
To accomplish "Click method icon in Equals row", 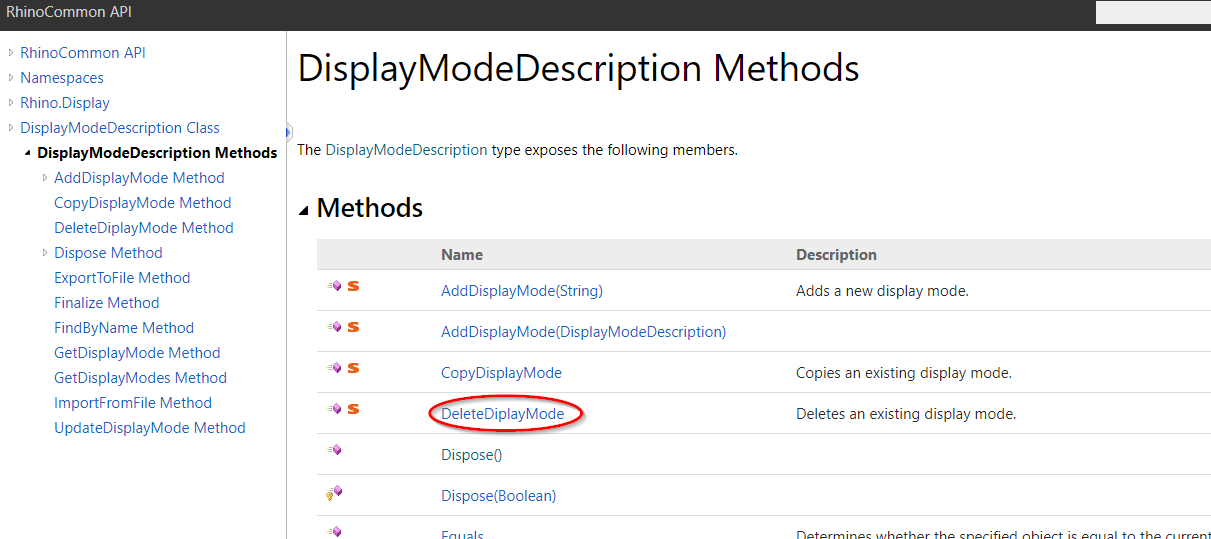I will 335,532.
